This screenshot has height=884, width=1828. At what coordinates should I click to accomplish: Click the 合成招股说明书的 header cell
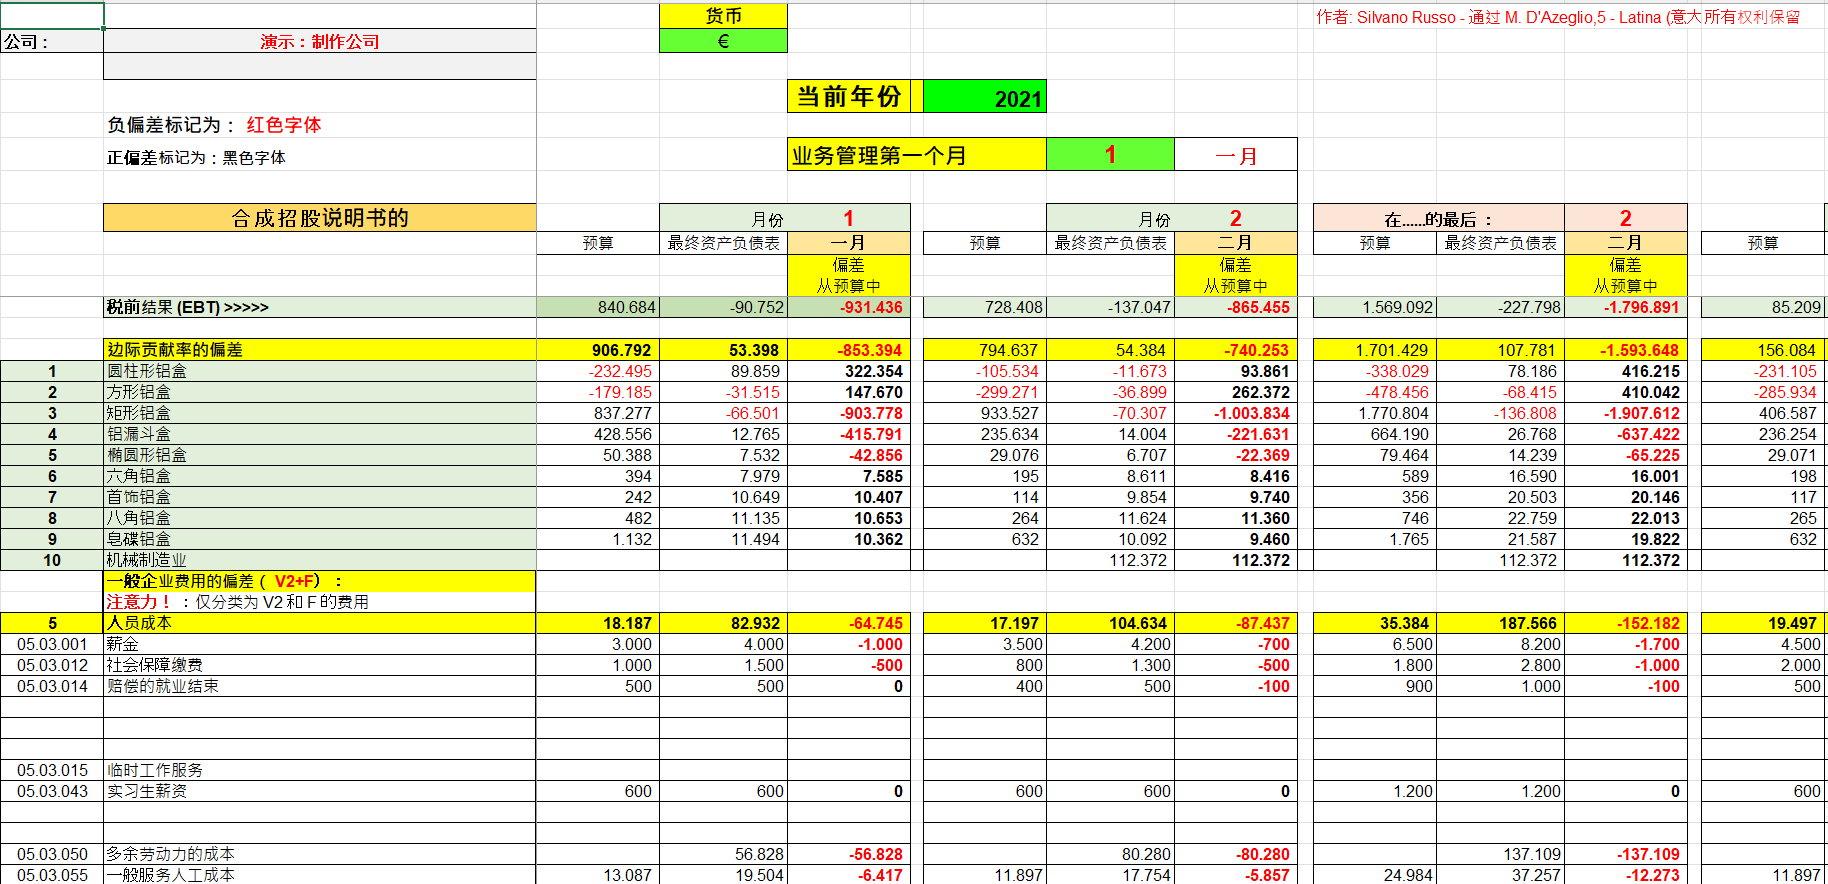tap(320, 217)
